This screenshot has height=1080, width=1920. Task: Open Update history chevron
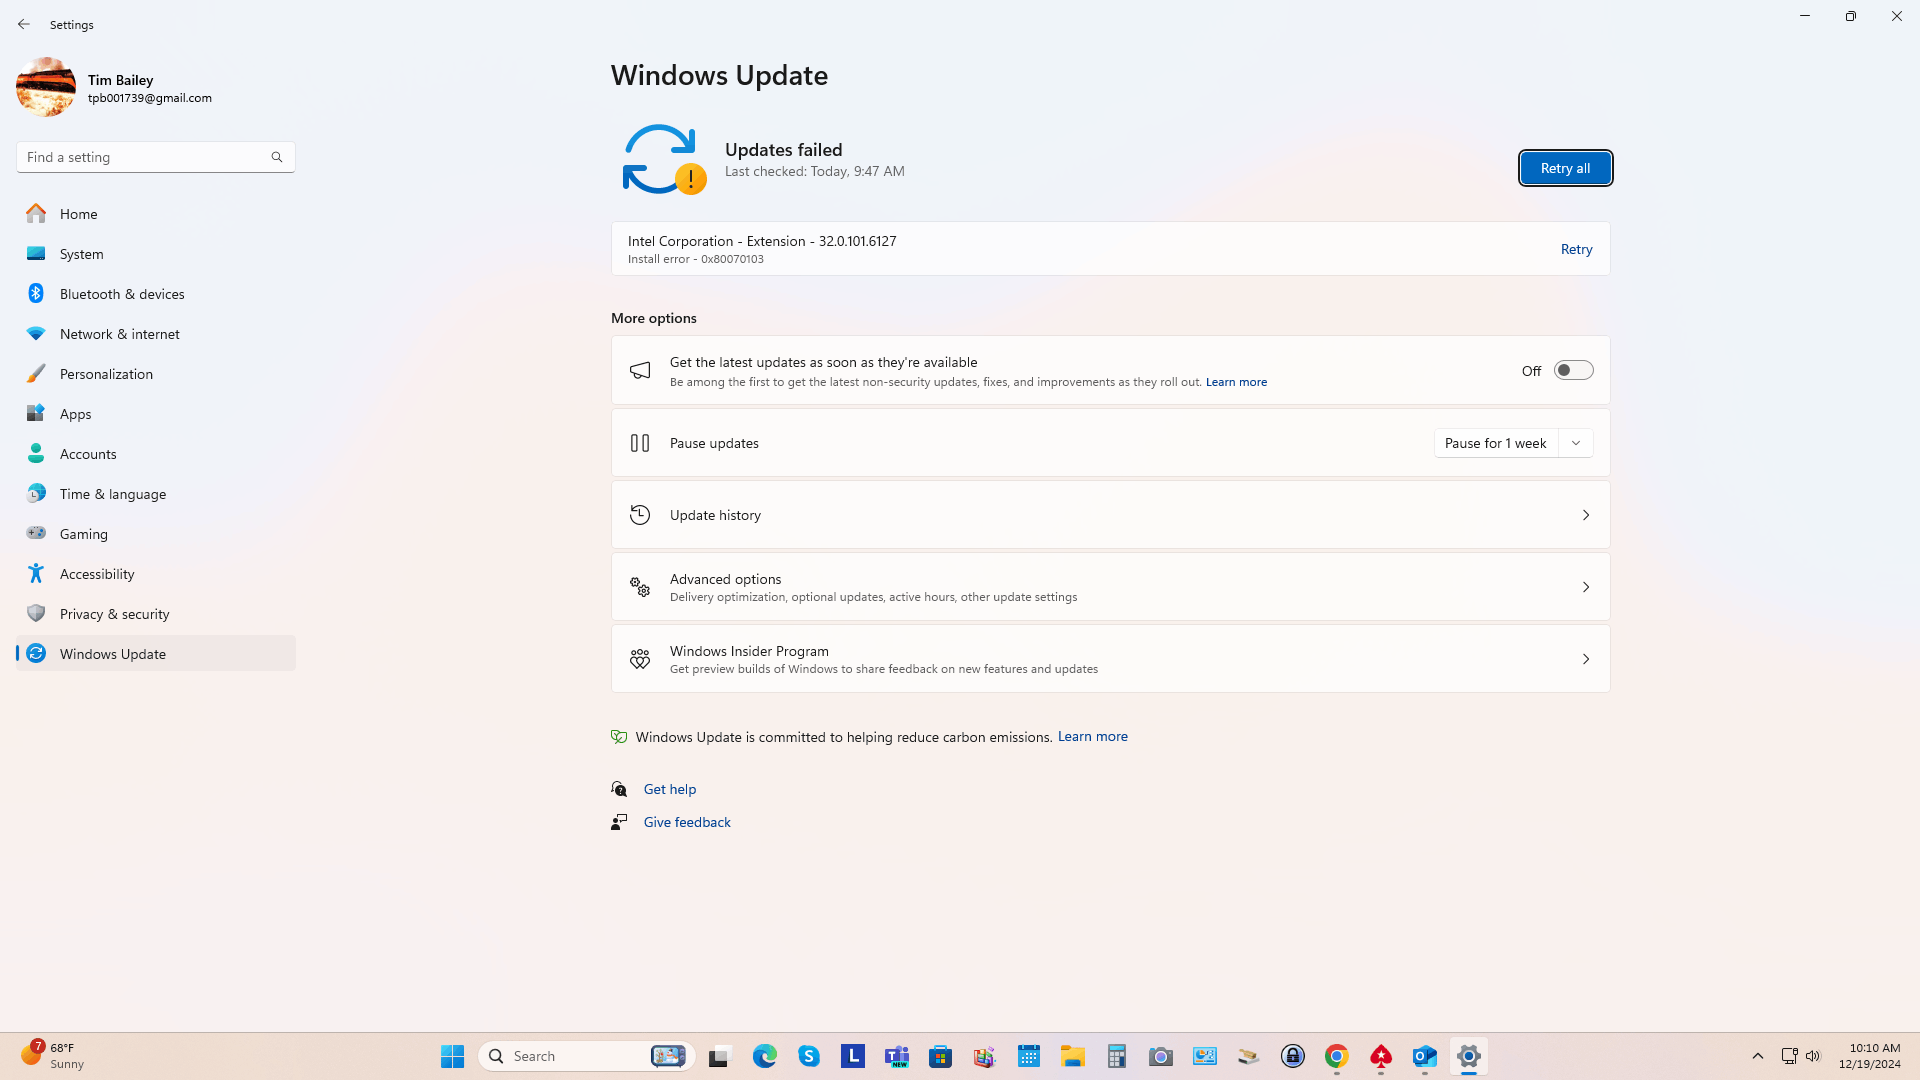click(x=1585, y=515)
